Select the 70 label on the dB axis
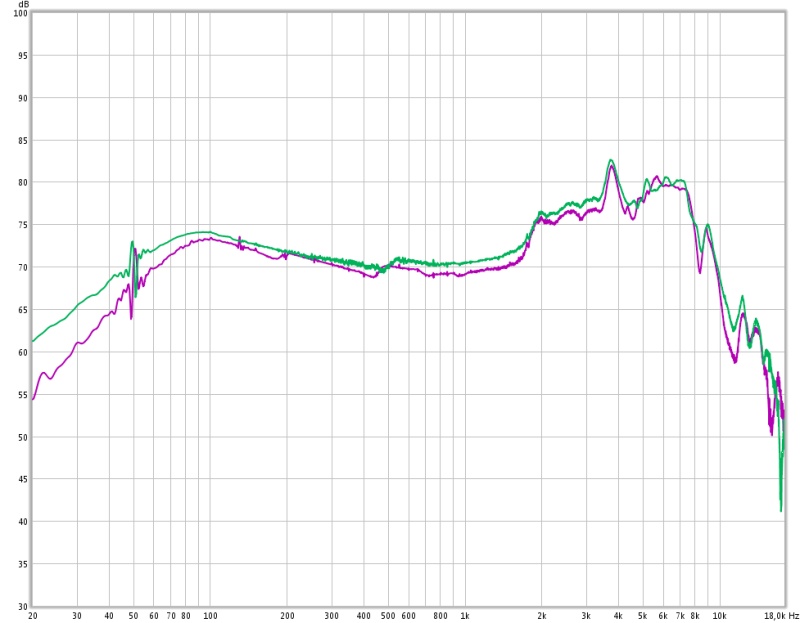The width and height of the screenshot is (800, 623). (21, 267)
